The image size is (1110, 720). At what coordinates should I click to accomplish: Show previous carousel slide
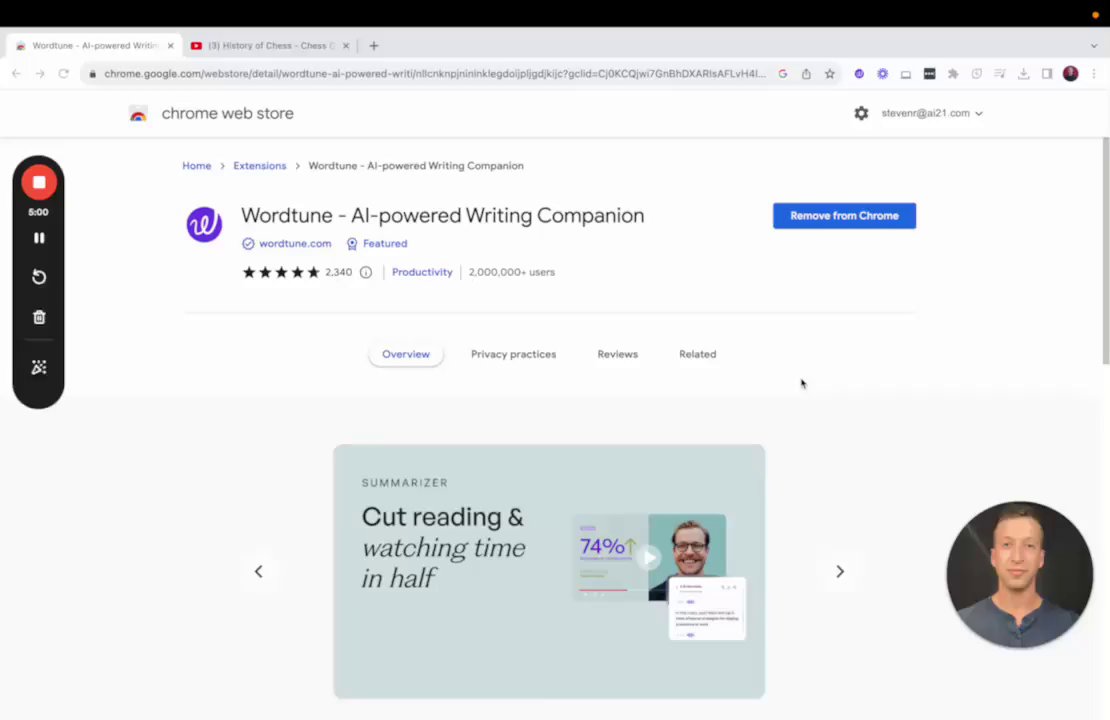coord(258,571)
